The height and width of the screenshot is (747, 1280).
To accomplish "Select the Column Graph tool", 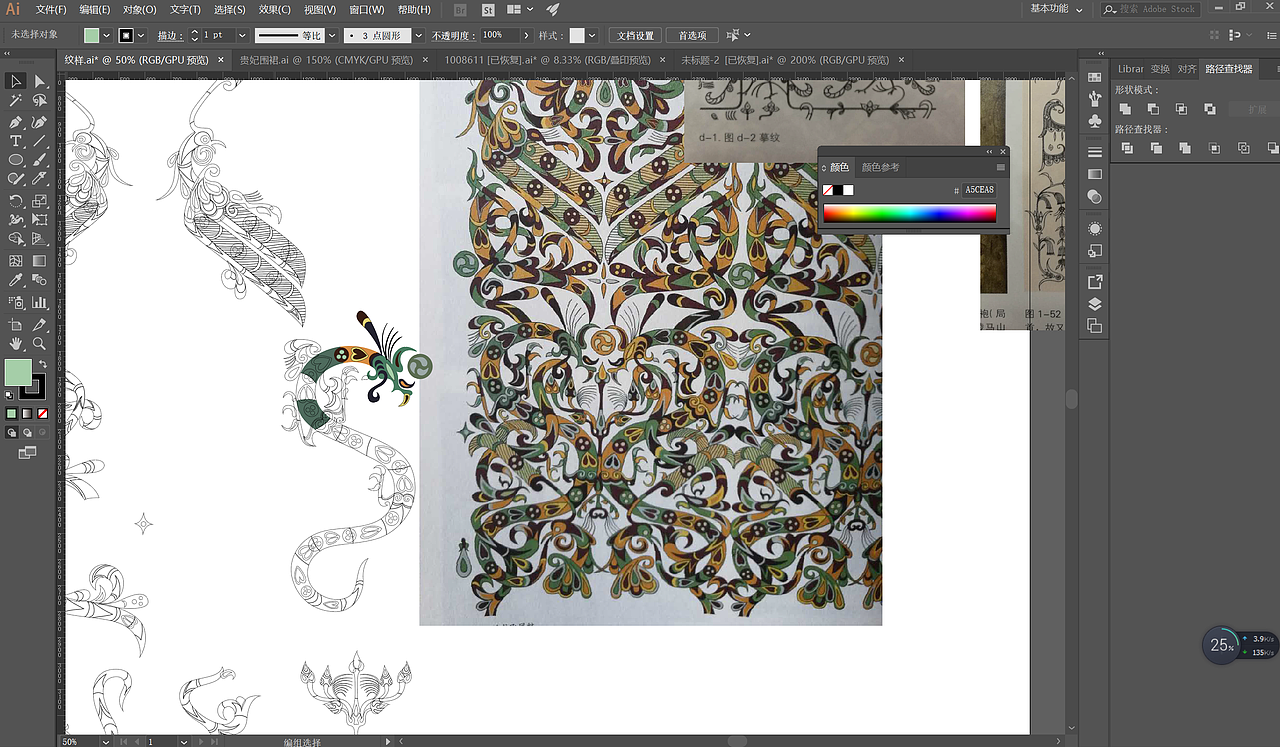I will [40, 302].
